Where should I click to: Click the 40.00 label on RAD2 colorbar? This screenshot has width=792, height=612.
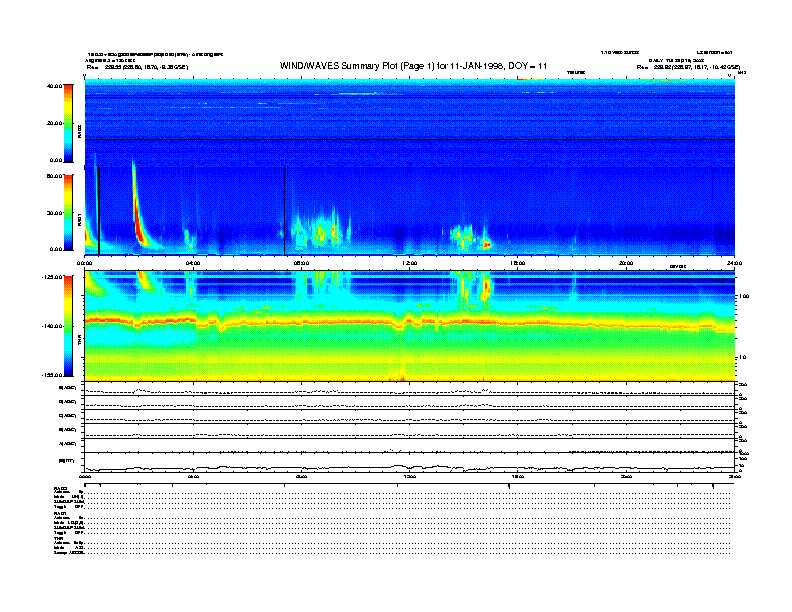54,86
